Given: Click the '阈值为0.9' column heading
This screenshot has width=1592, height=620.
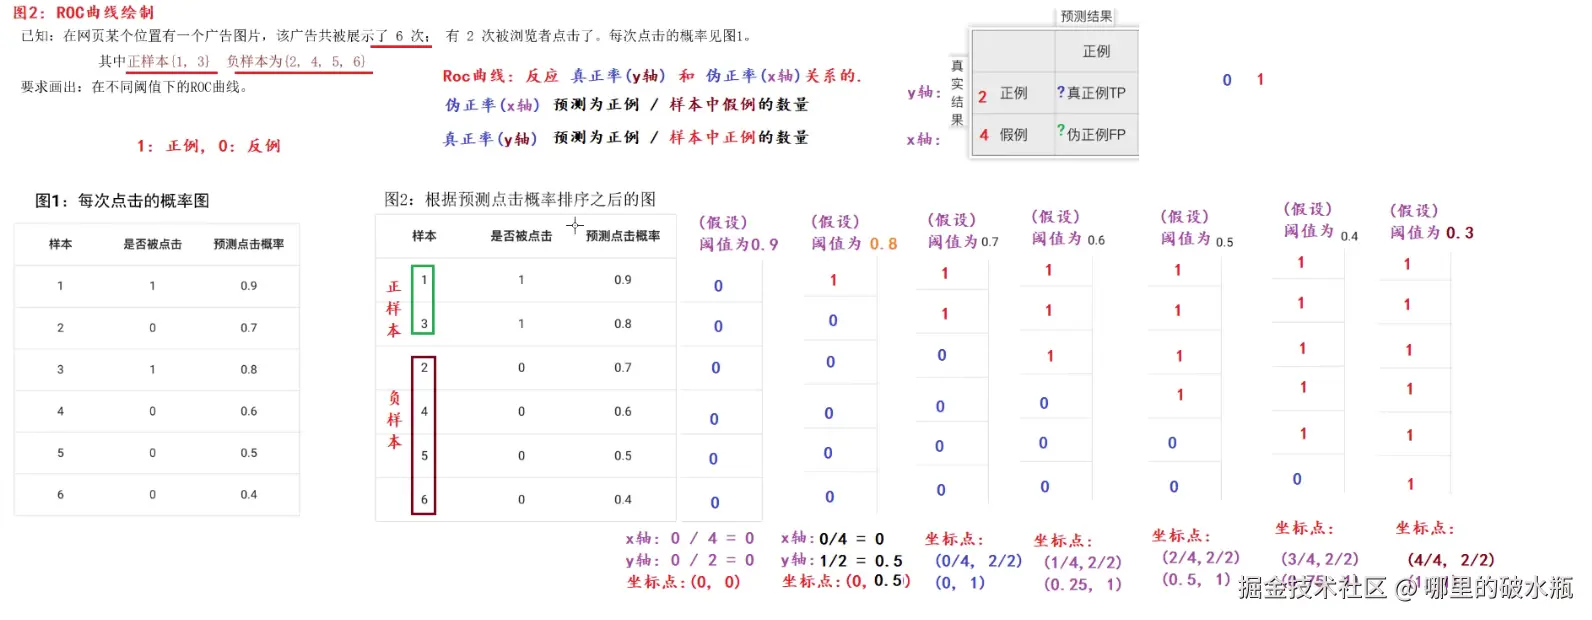Looking at the screenshot, I should (739, 244).
